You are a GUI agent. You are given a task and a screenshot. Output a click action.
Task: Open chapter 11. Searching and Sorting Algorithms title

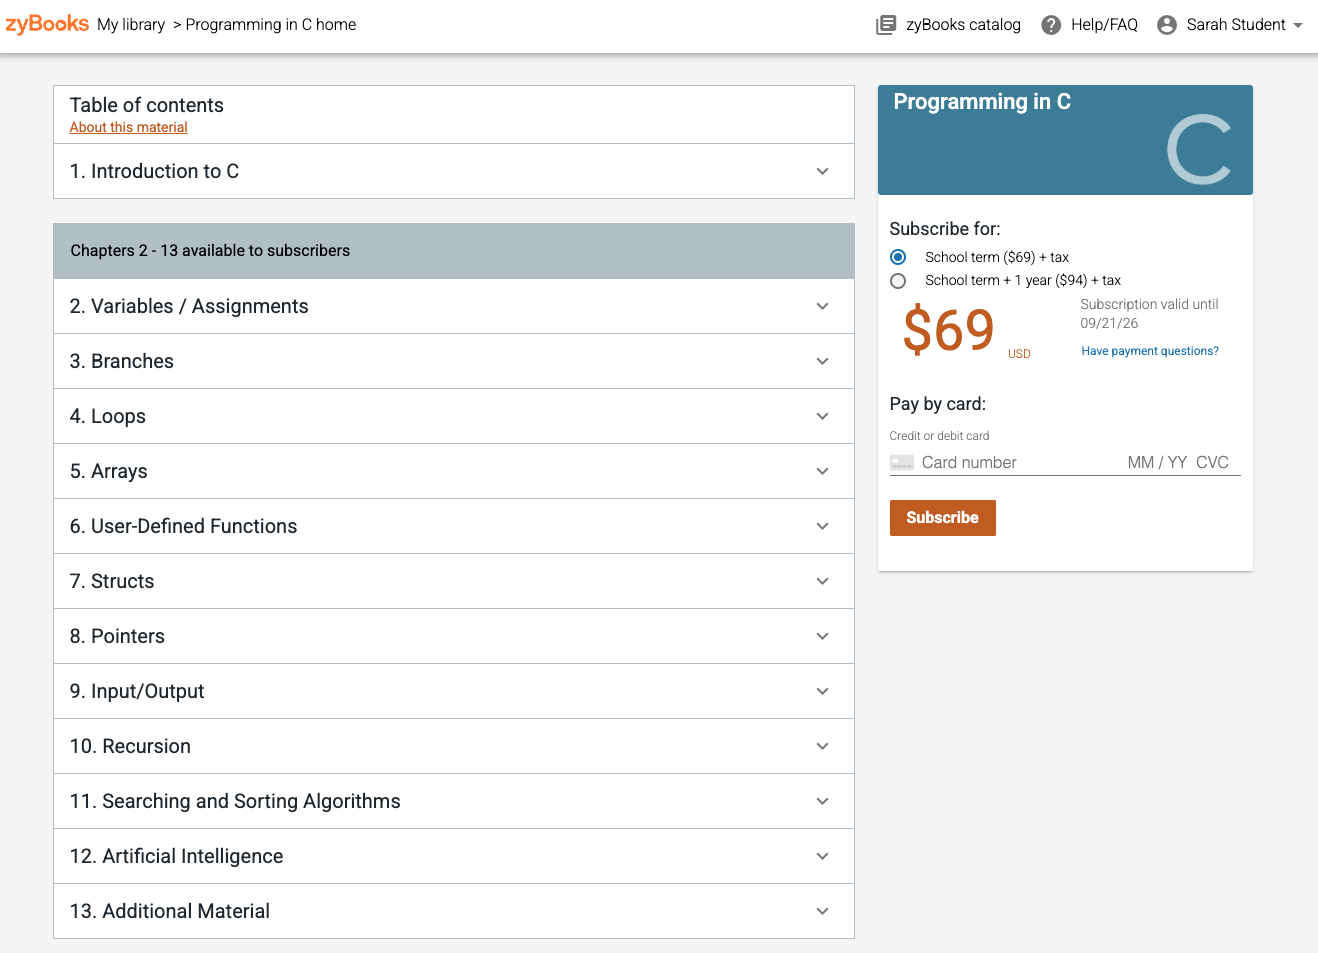(x=235, y=801)
